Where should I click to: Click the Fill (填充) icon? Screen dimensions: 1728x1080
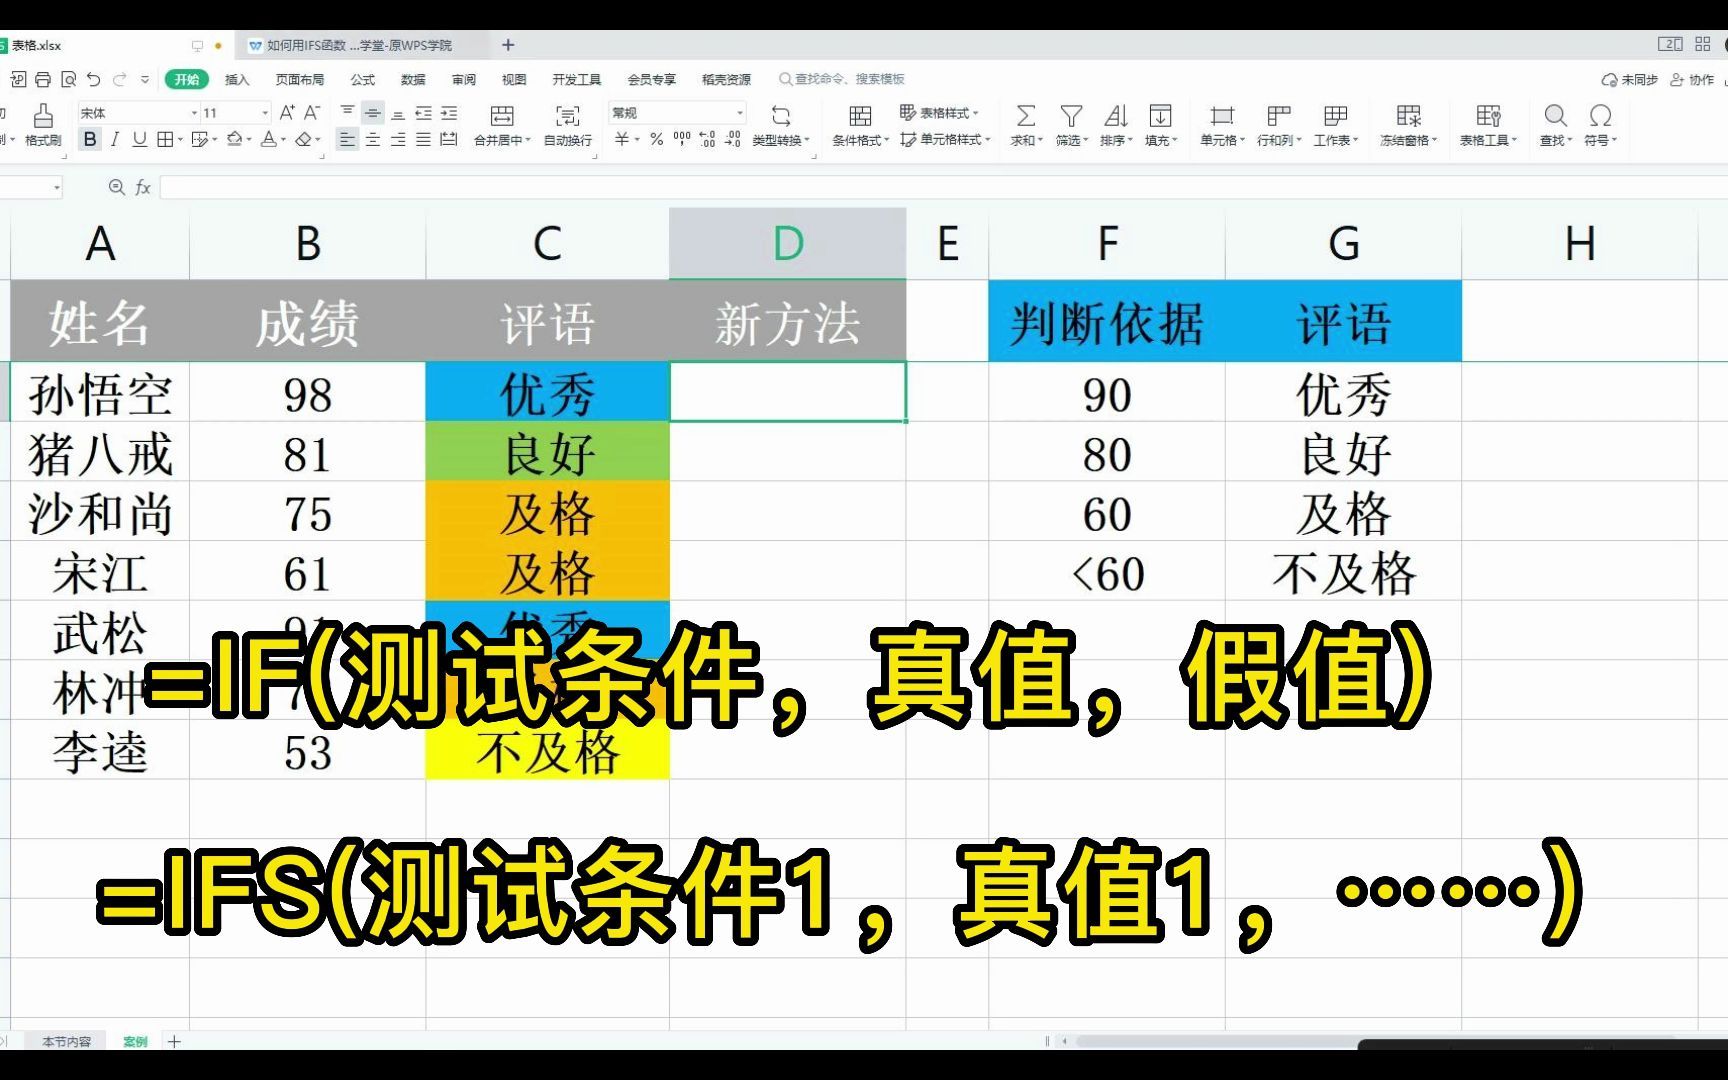point(1161,115)
